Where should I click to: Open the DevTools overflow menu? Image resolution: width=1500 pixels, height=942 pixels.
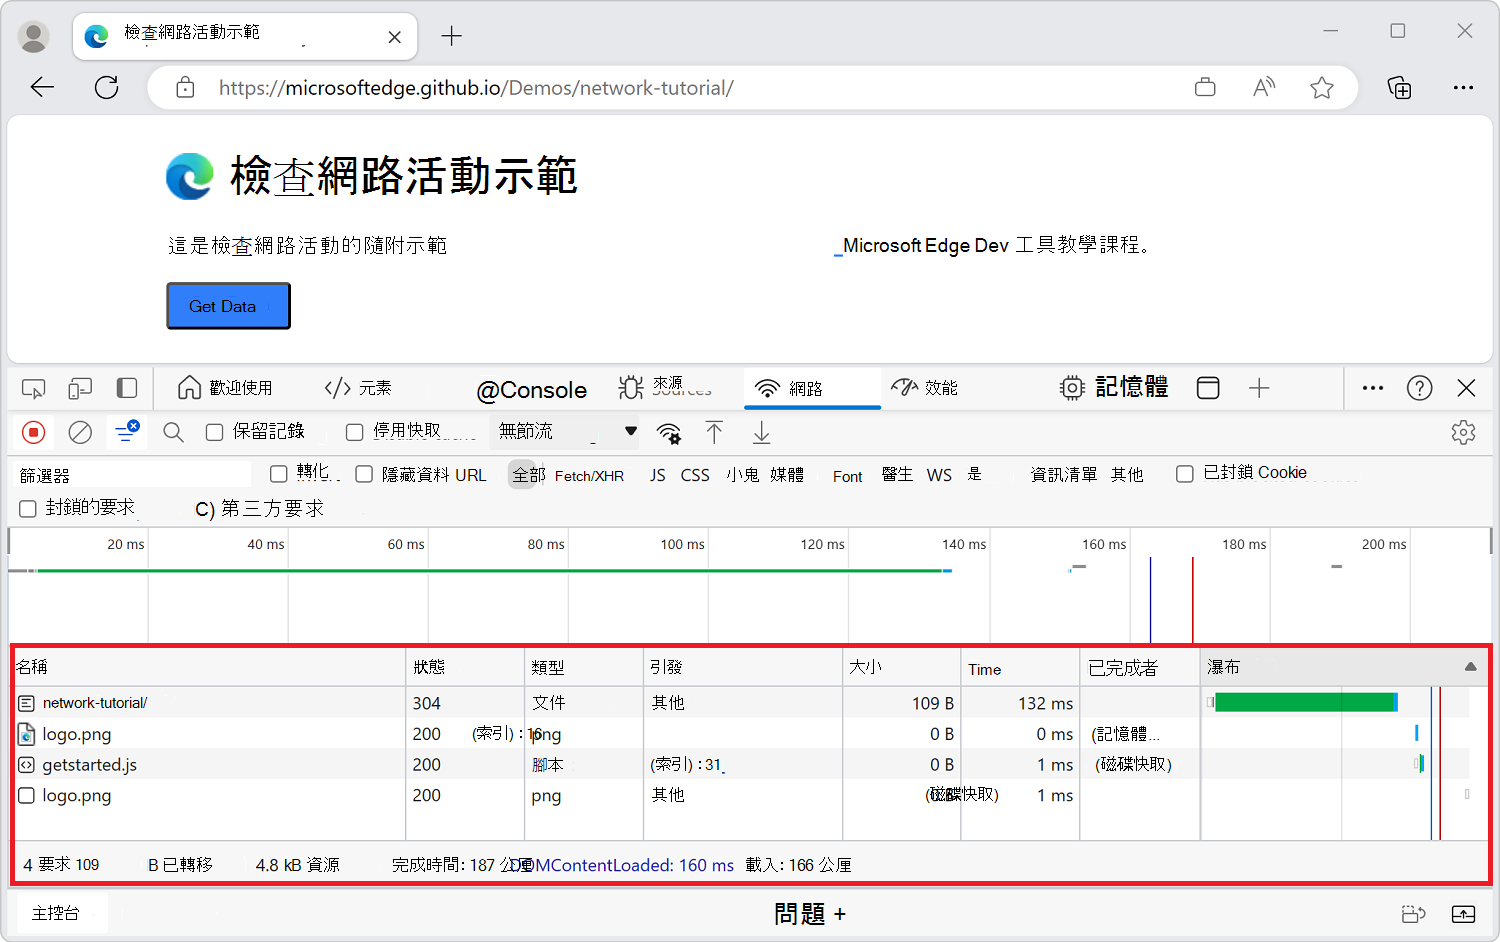click(x=1372, y=388)
